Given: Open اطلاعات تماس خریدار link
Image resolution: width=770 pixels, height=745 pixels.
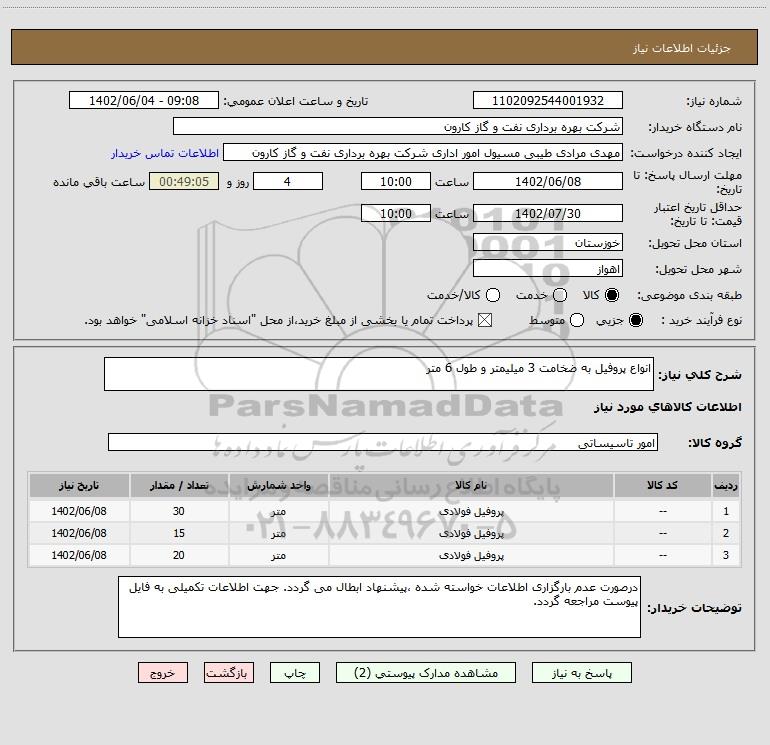Looking at the screenshot, I should [x=165, y=153].
